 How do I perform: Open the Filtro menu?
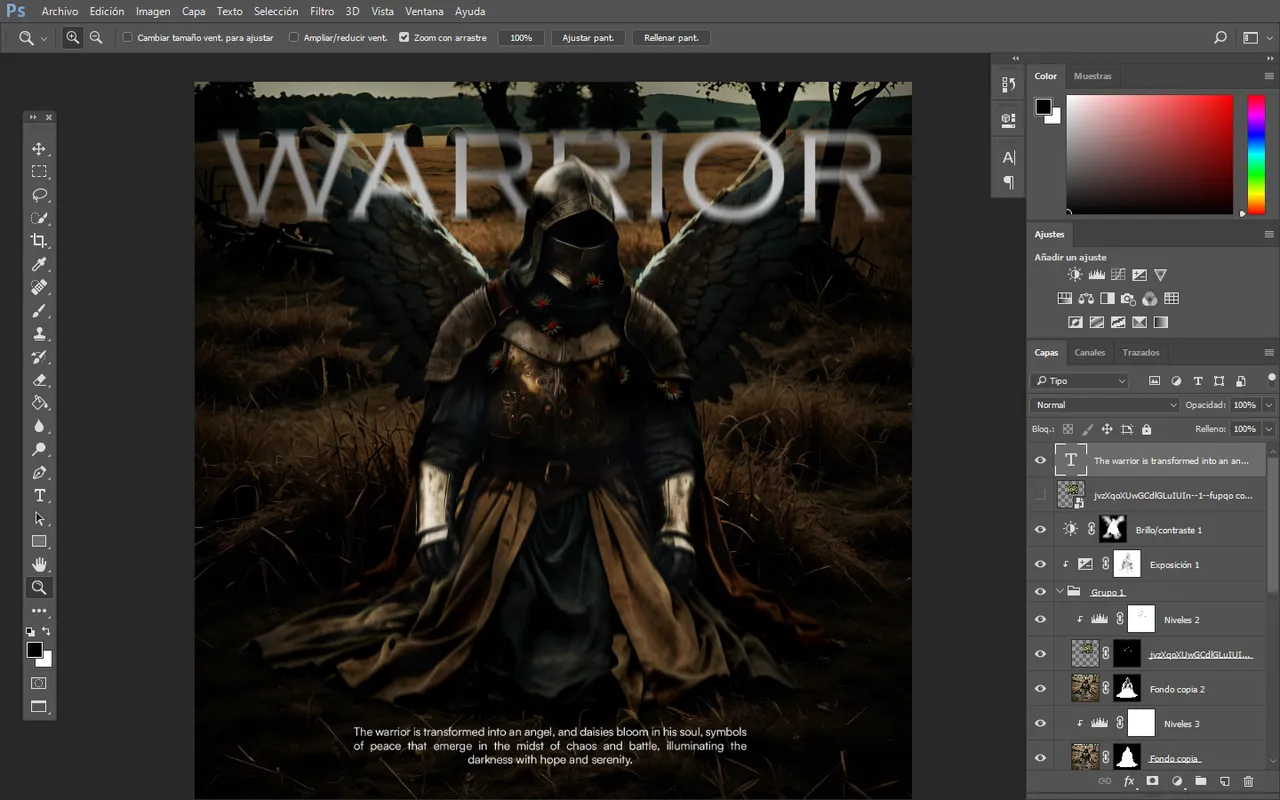click(x=322, y=11)
